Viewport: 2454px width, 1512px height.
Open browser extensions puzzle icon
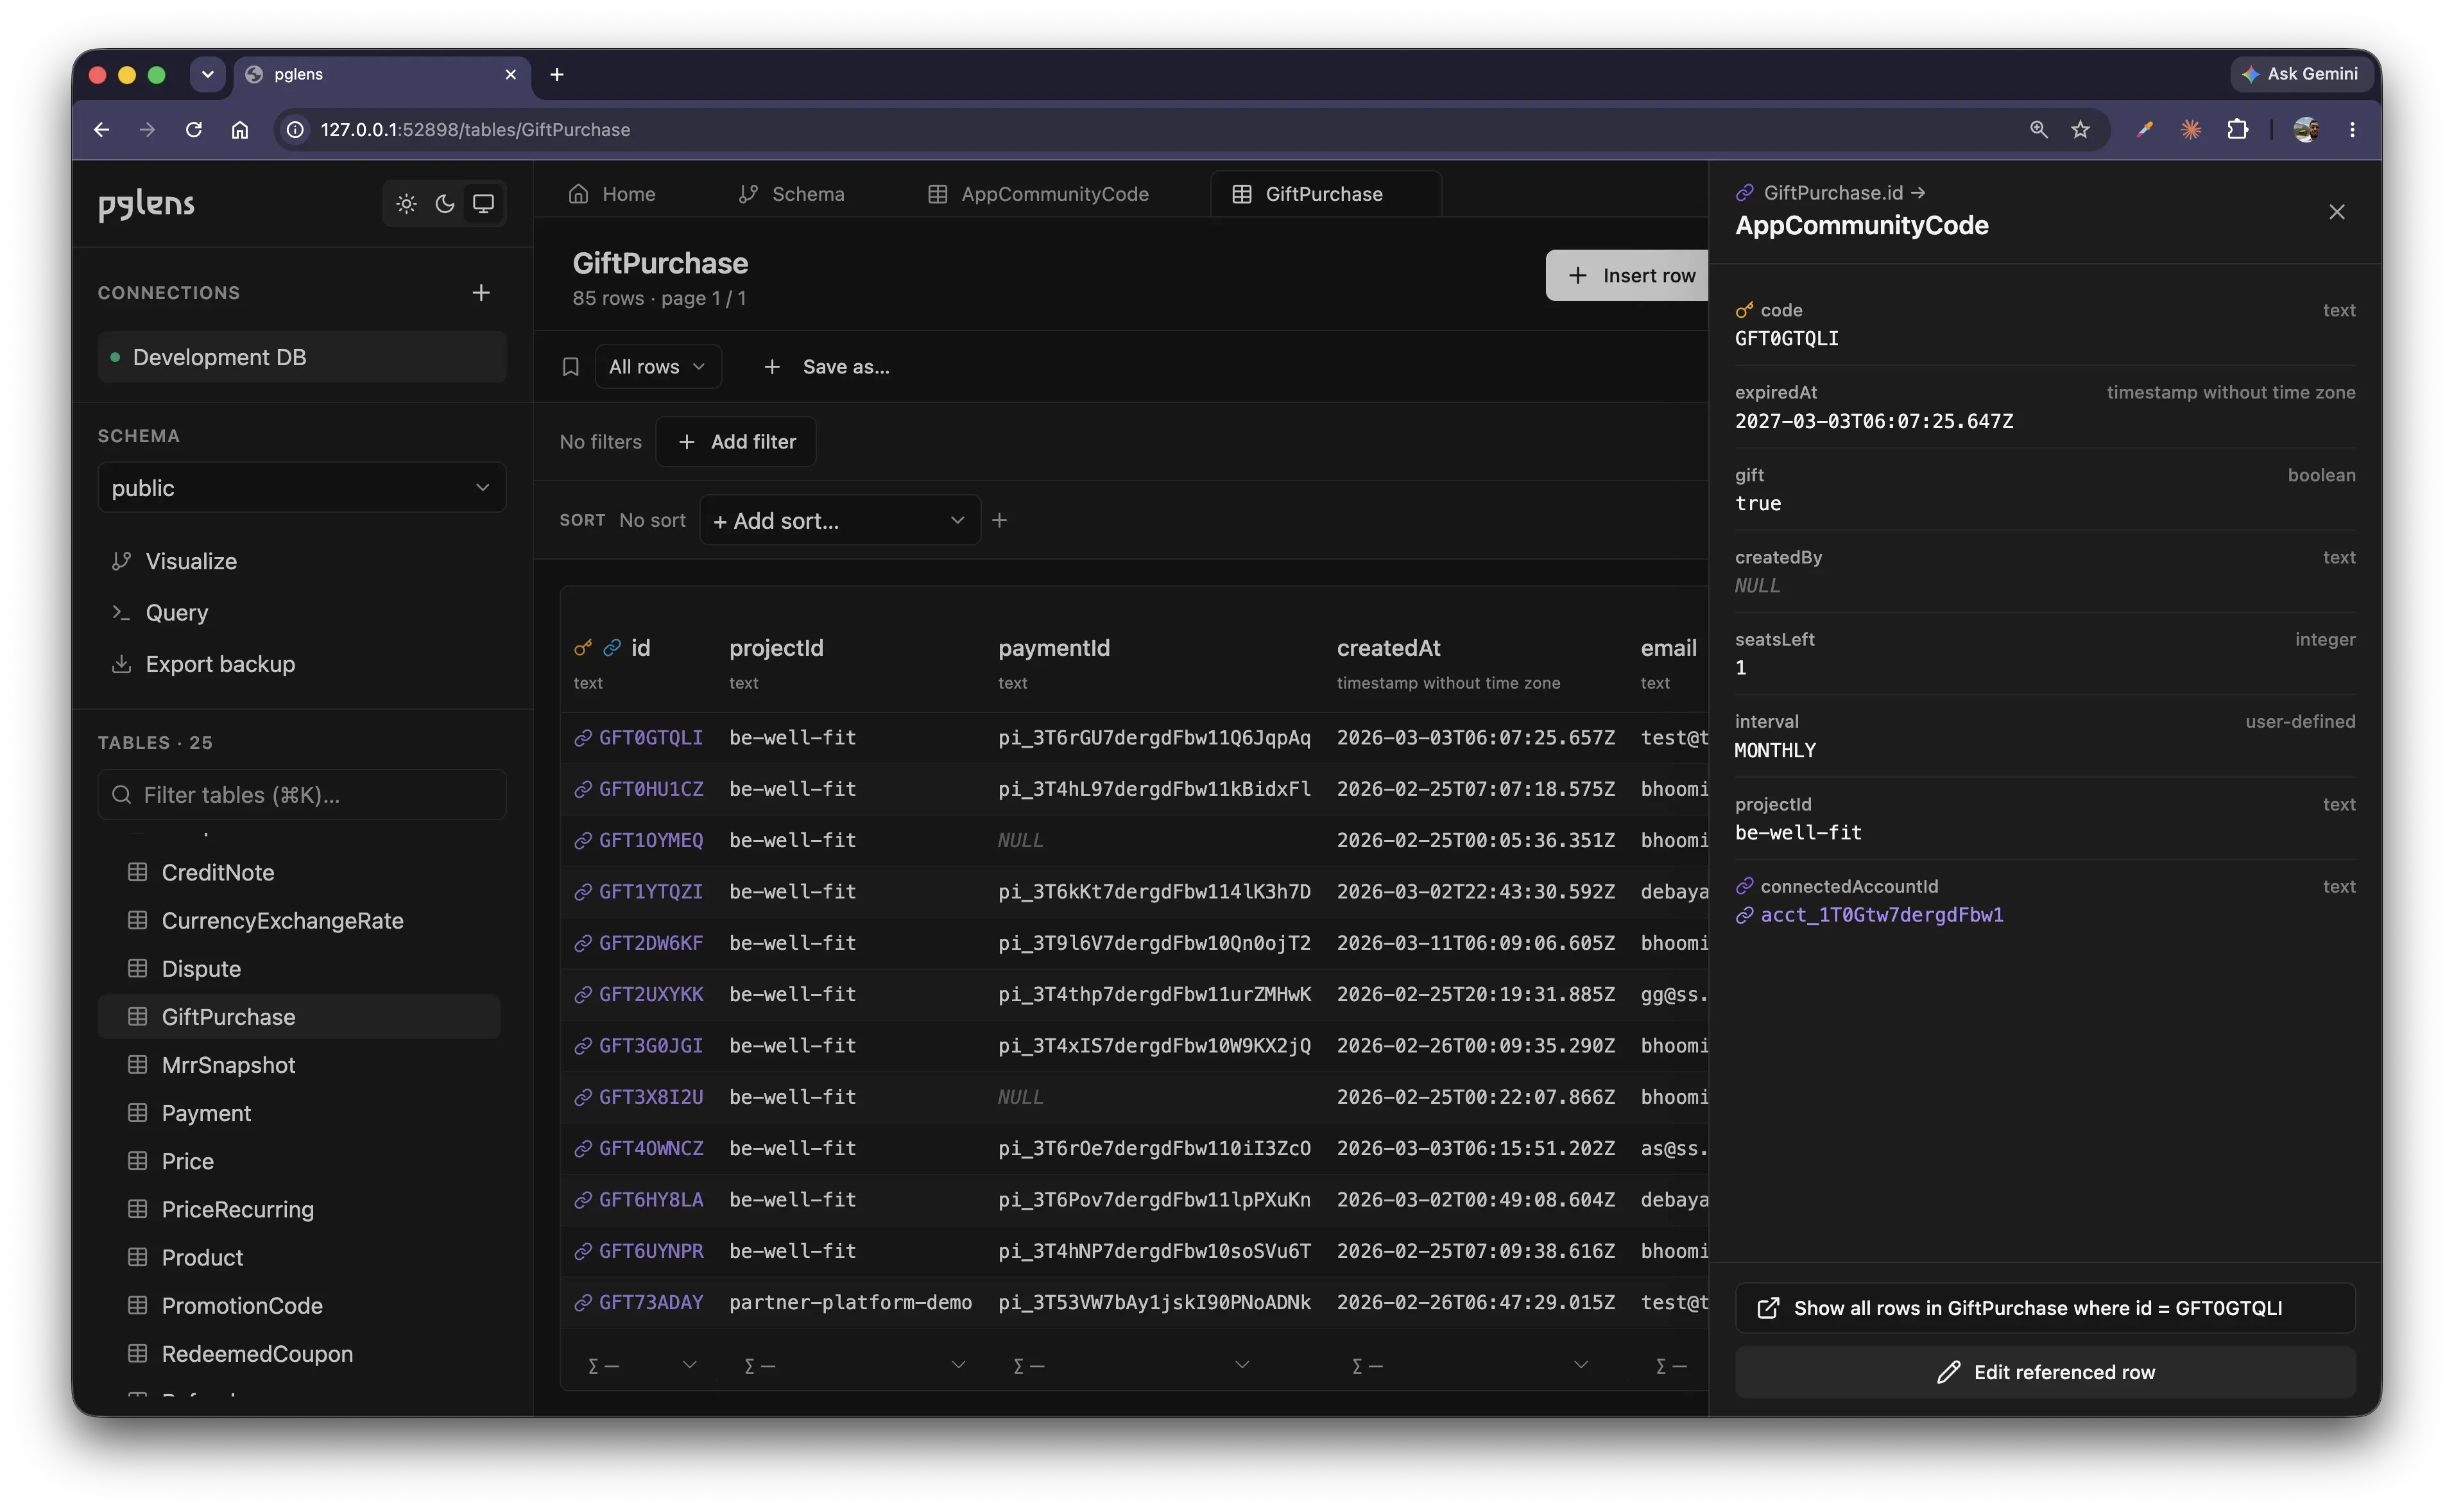coord(2237,129)
